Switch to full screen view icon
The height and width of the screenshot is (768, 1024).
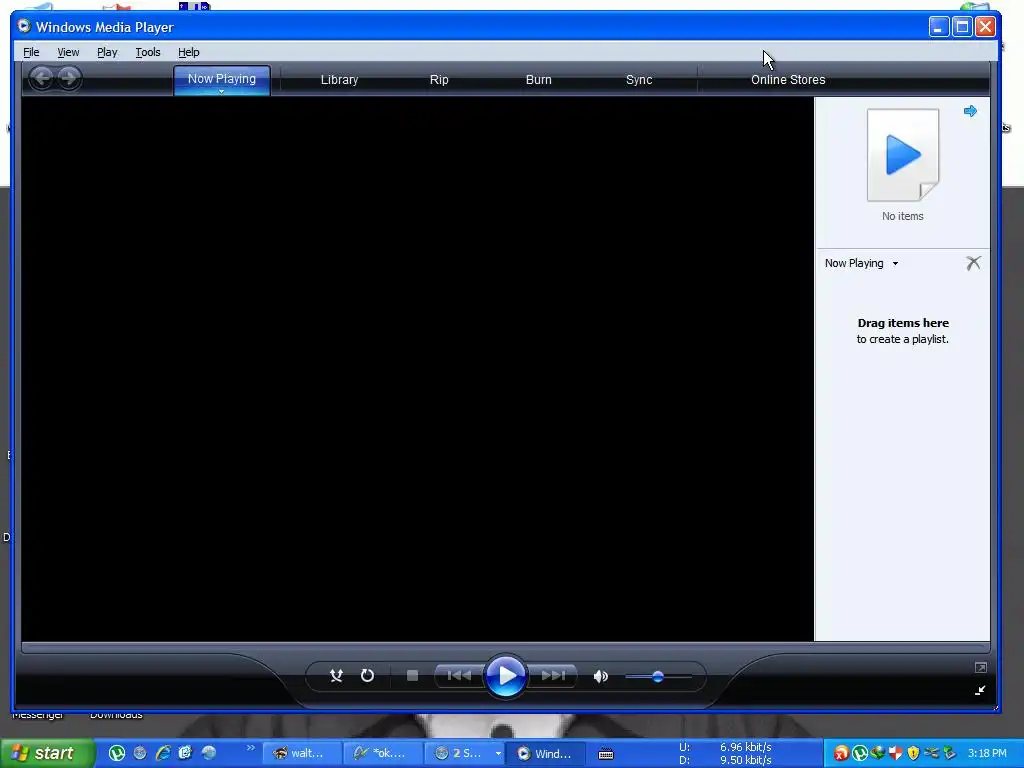[x=980, y=667]
